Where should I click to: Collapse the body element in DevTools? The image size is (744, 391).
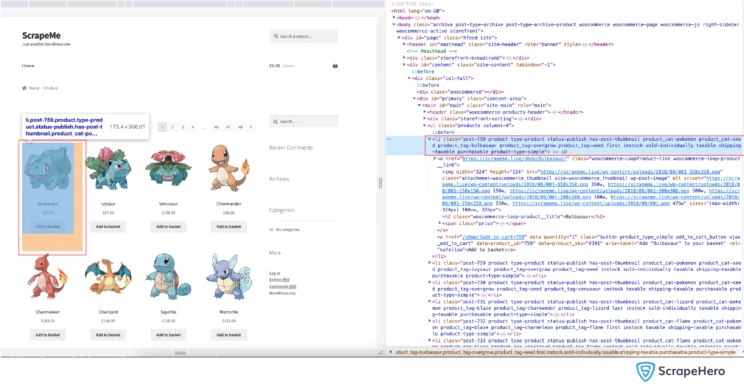[394, 25]
